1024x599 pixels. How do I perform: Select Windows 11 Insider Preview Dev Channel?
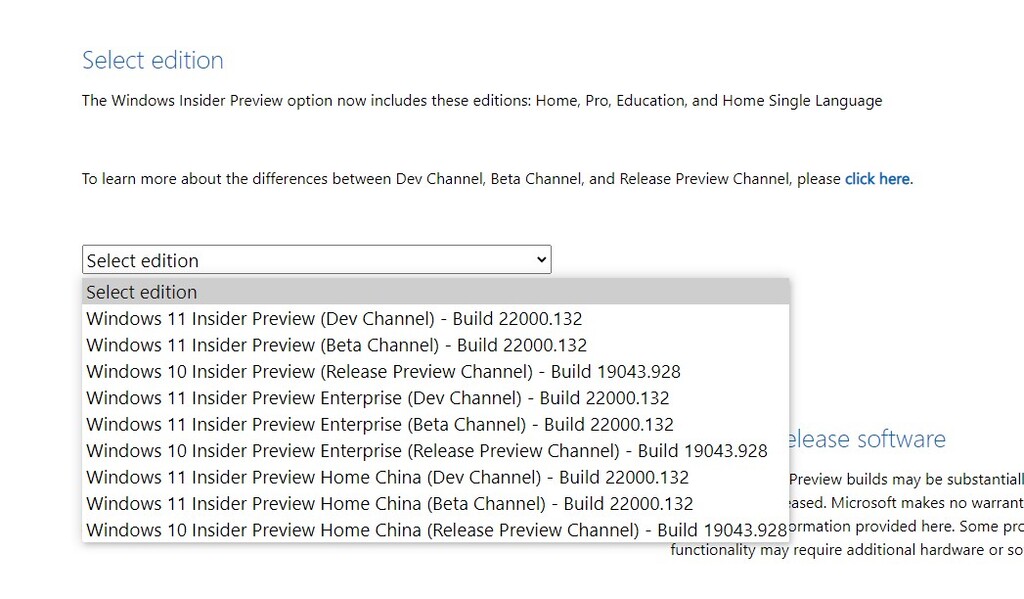coord(333,318)
